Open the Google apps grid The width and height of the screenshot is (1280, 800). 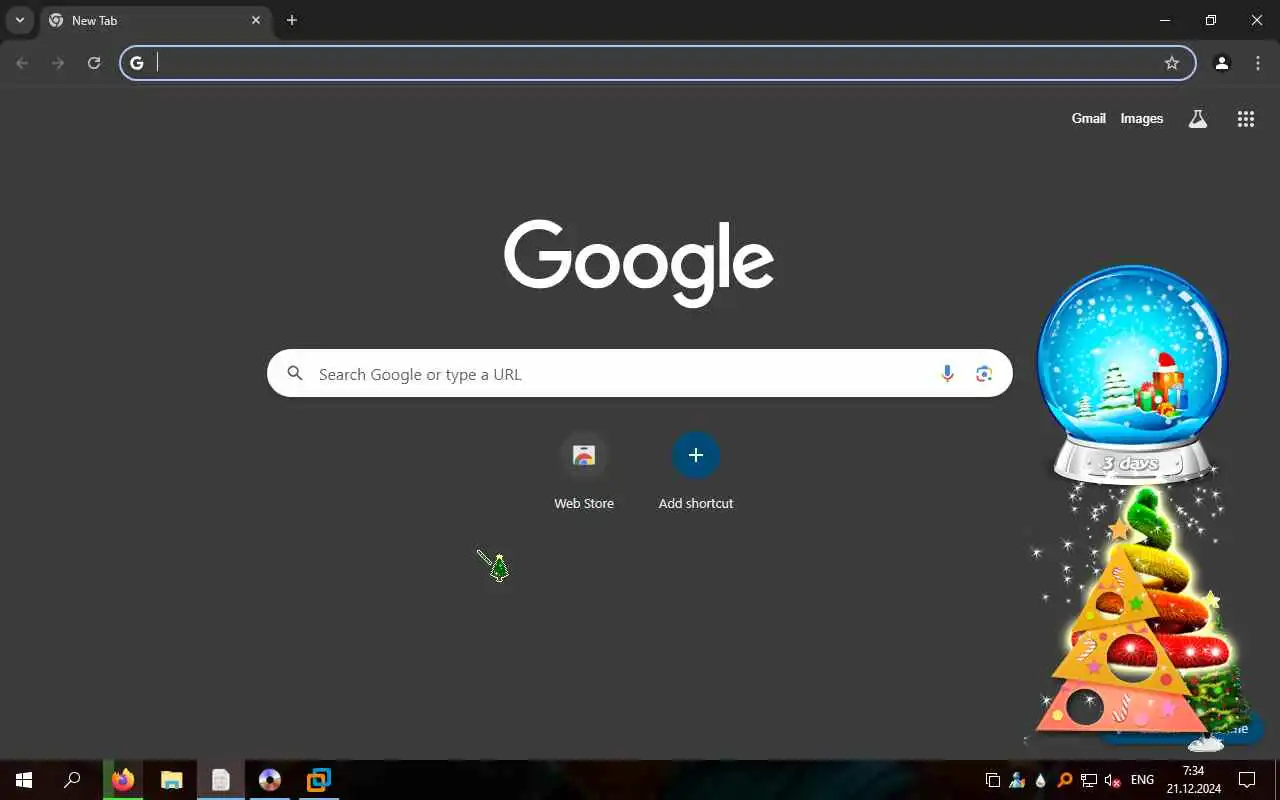[1245, 119]
